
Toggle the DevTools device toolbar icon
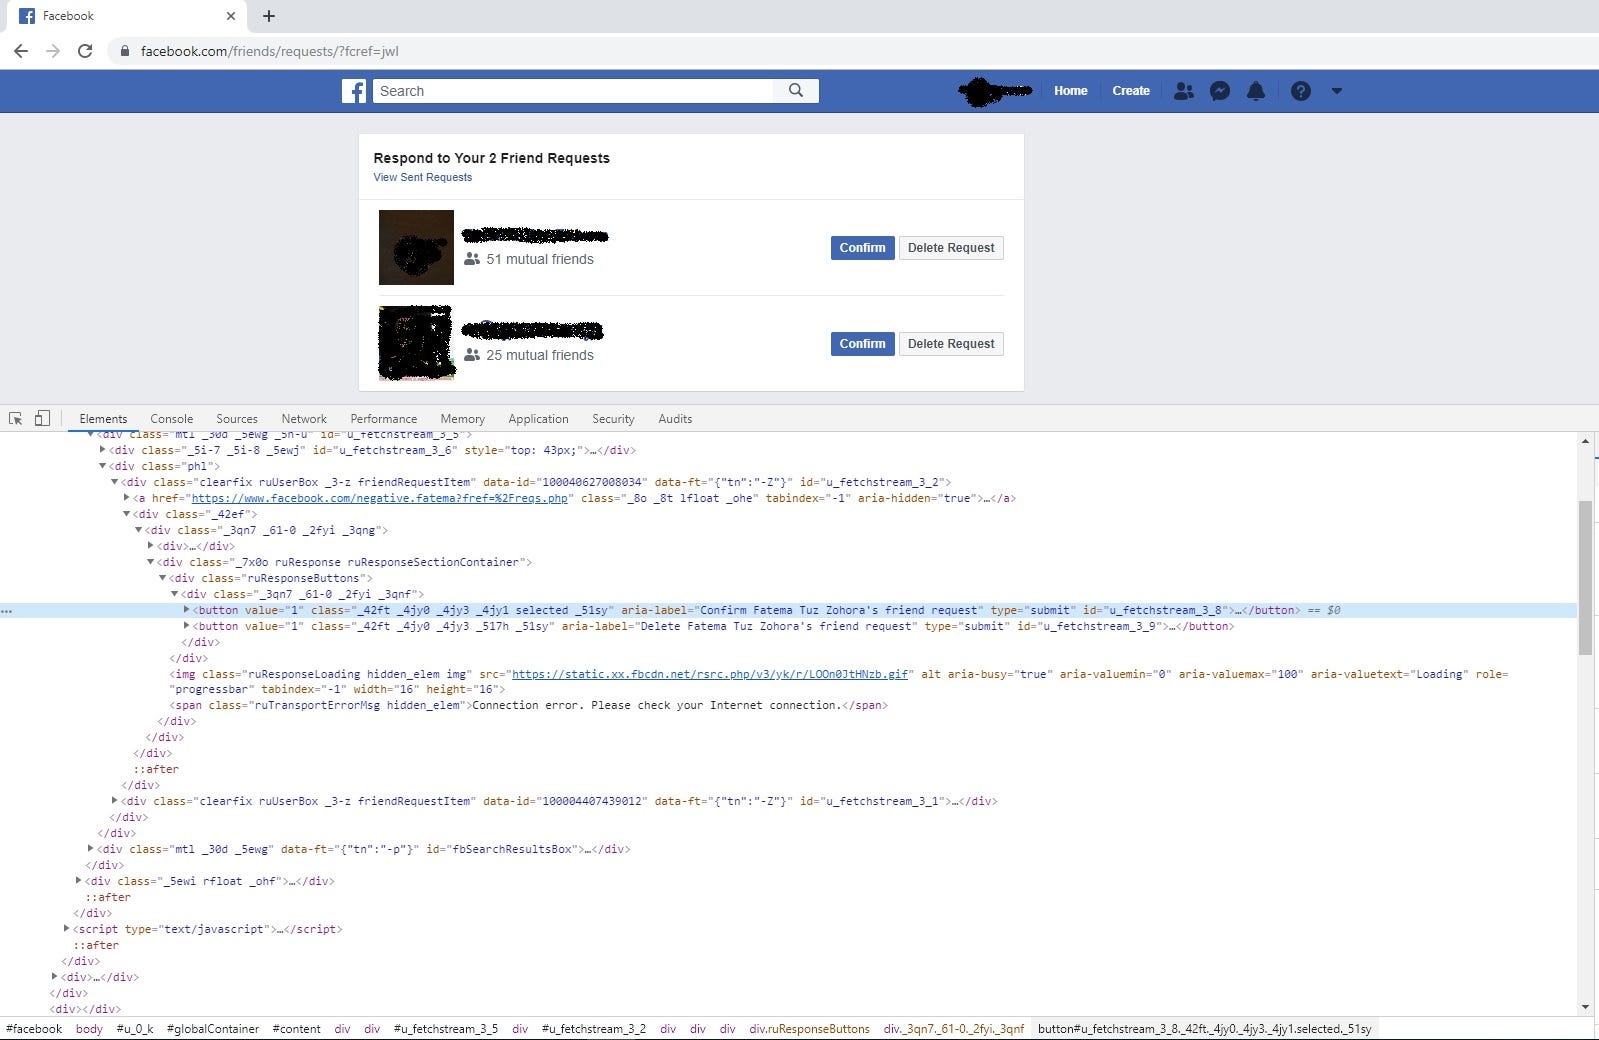[x=42, y=419]
